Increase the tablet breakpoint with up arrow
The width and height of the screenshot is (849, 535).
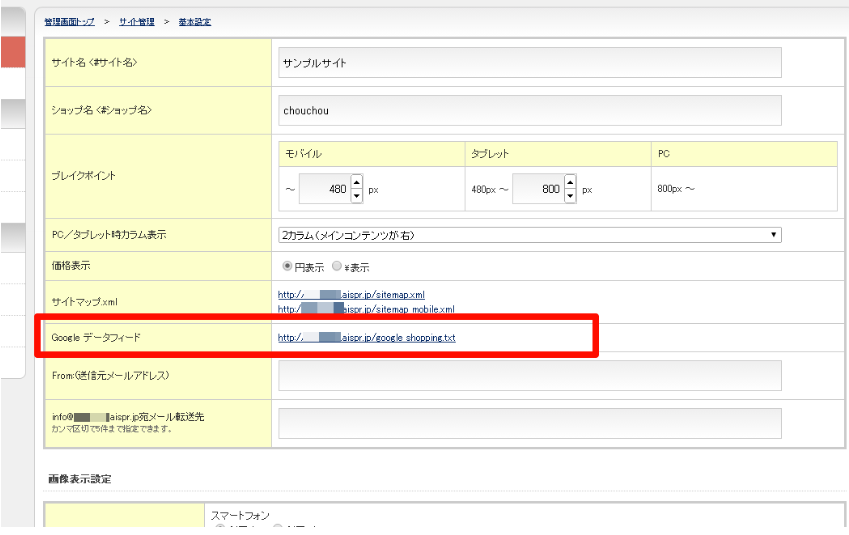click(570, 182)
